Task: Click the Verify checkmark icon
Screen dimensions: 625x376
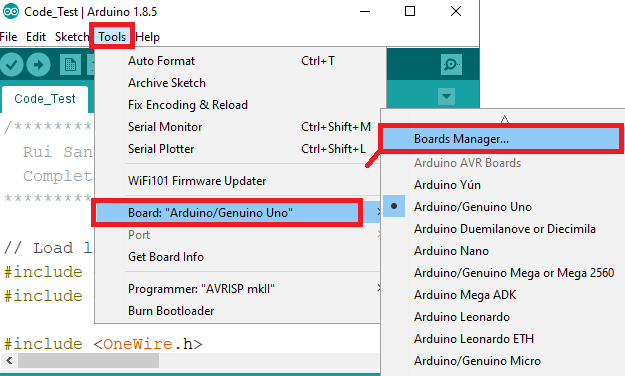Action: pyautogui.click(x=11, y=65)
